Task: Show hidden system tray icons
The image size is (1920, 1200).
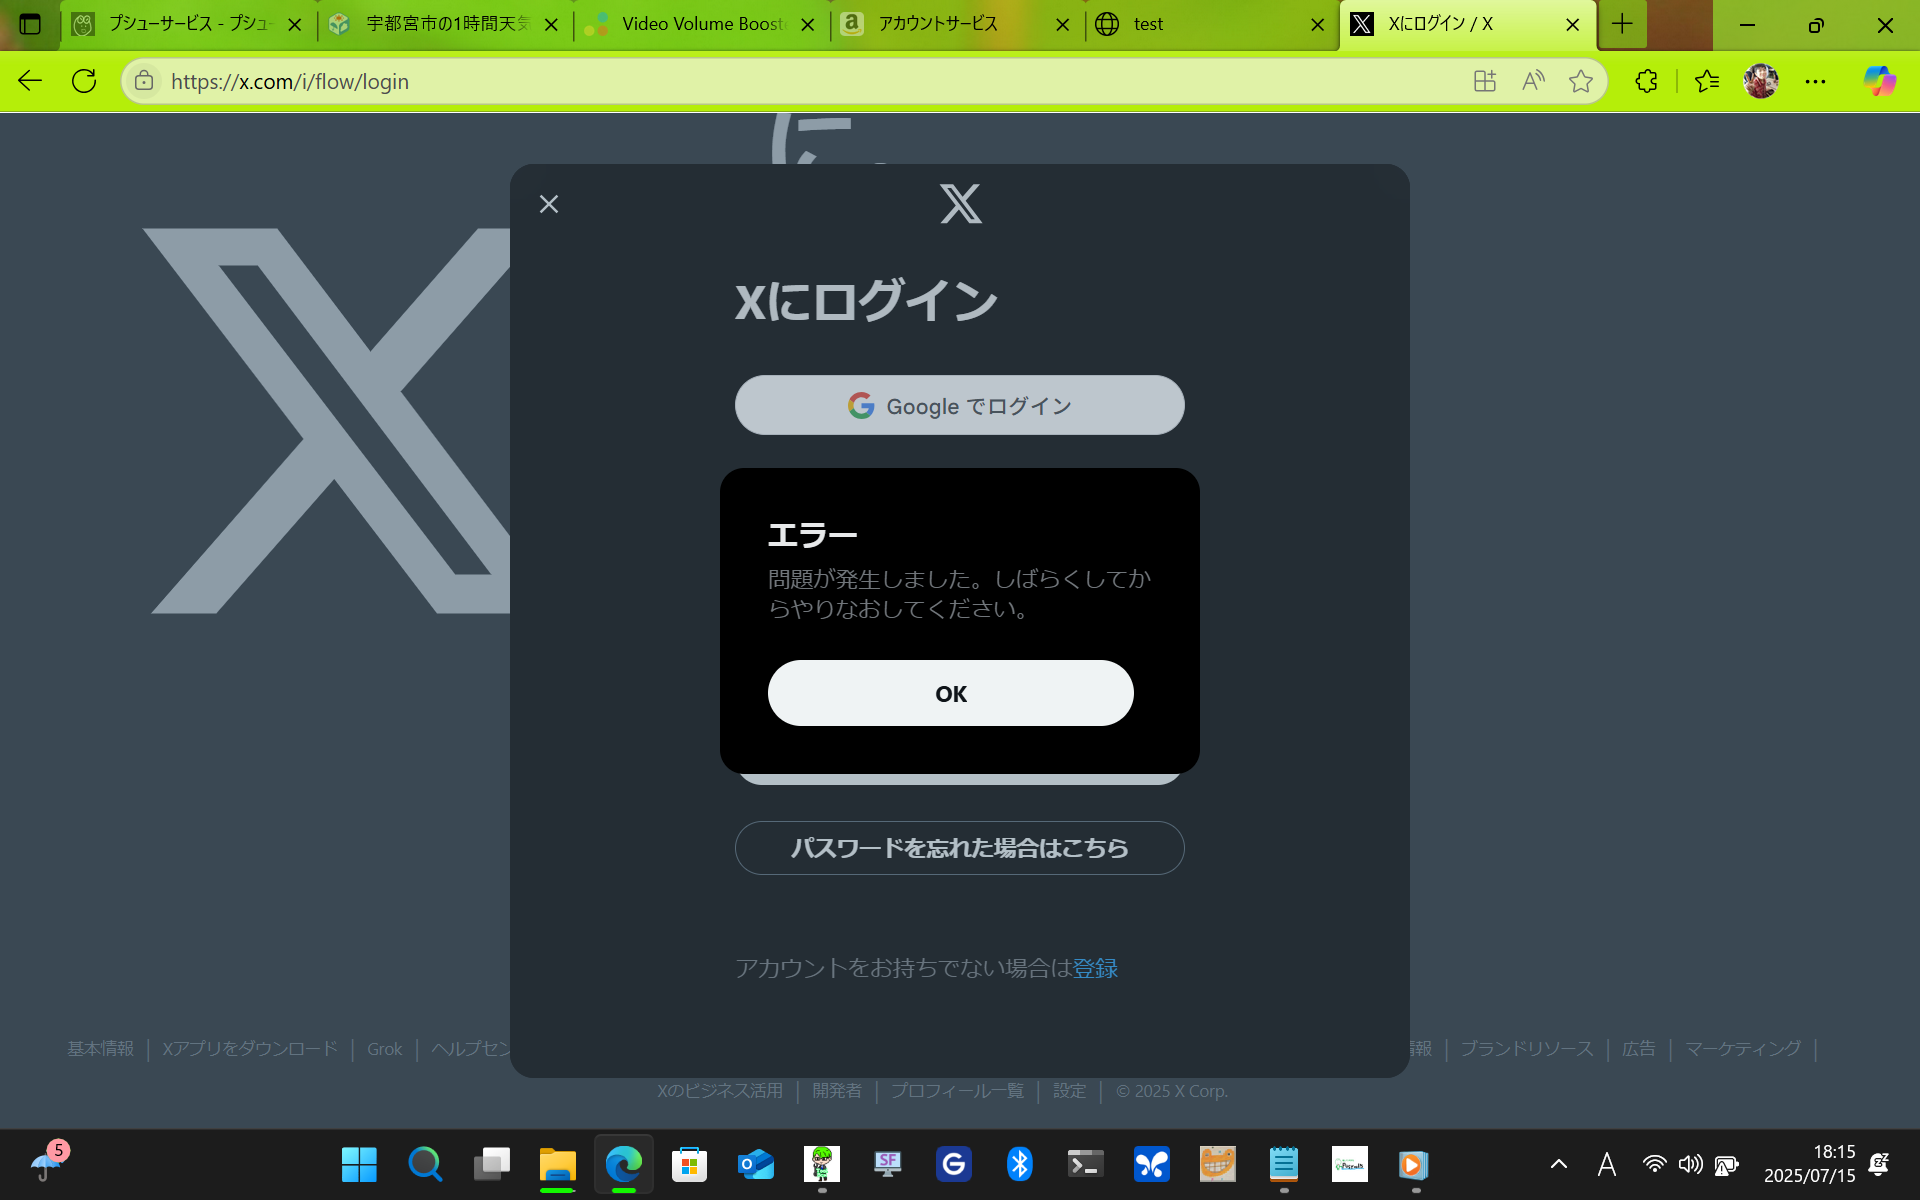Action: (x=1559, y=1164)
